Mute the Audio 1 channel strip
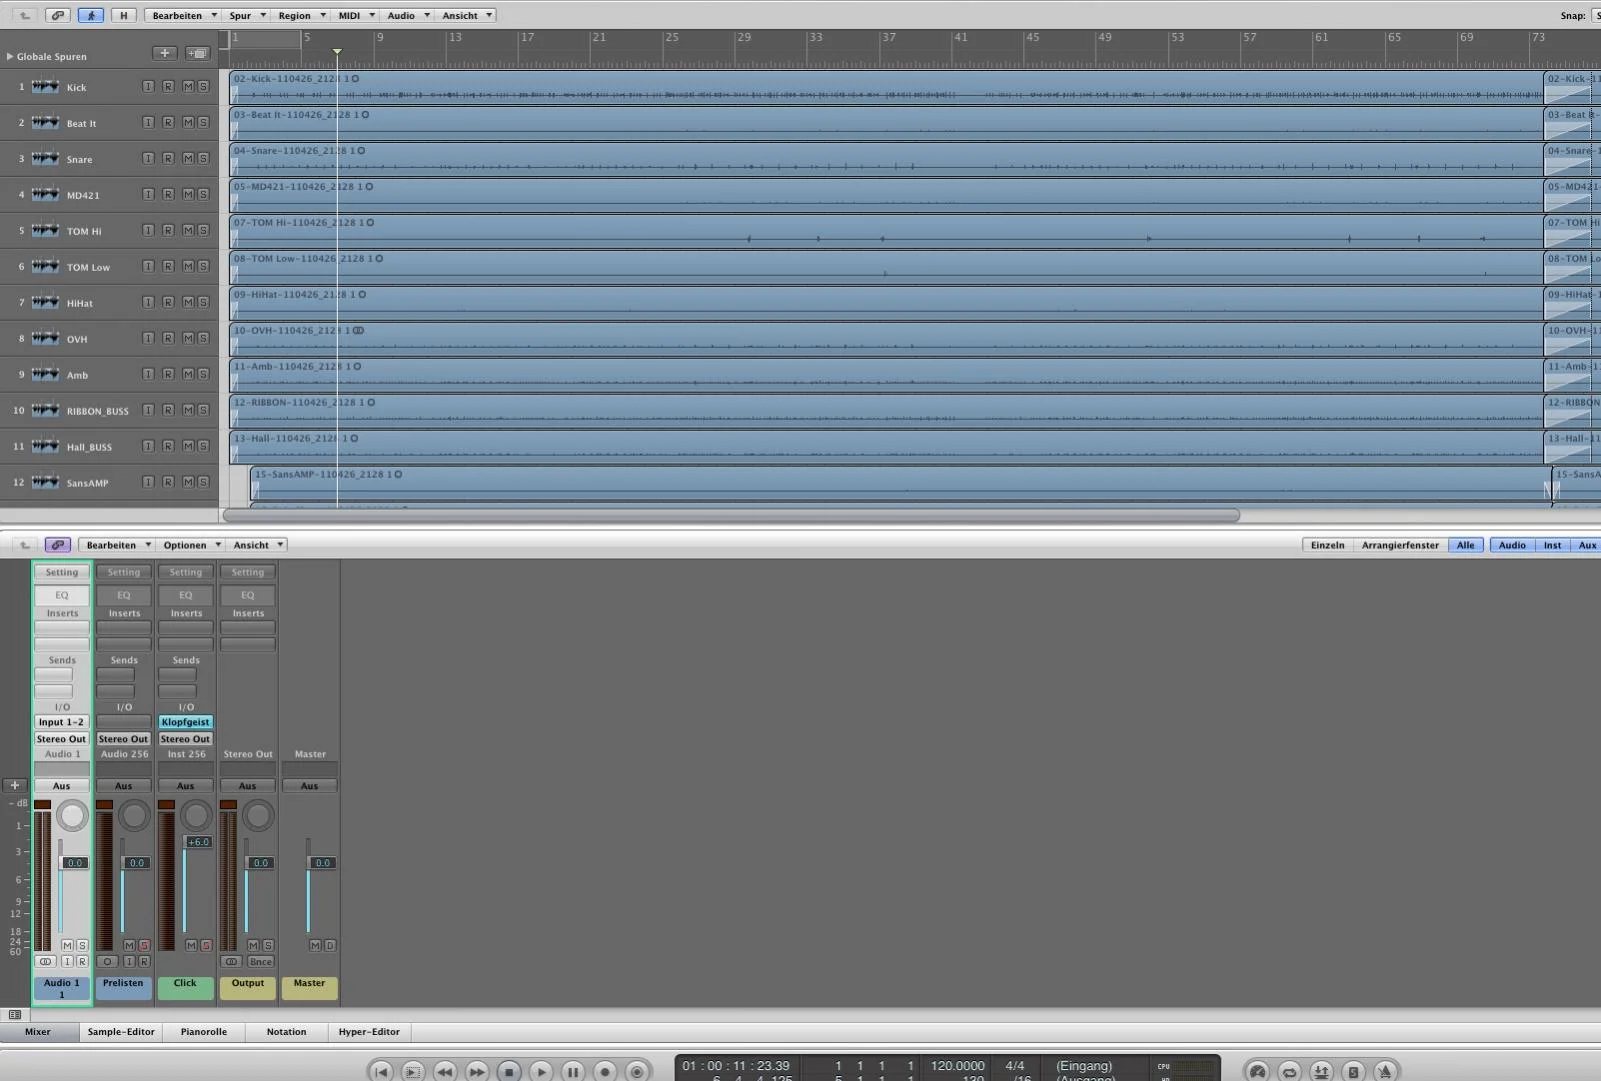 pos(67,945)
